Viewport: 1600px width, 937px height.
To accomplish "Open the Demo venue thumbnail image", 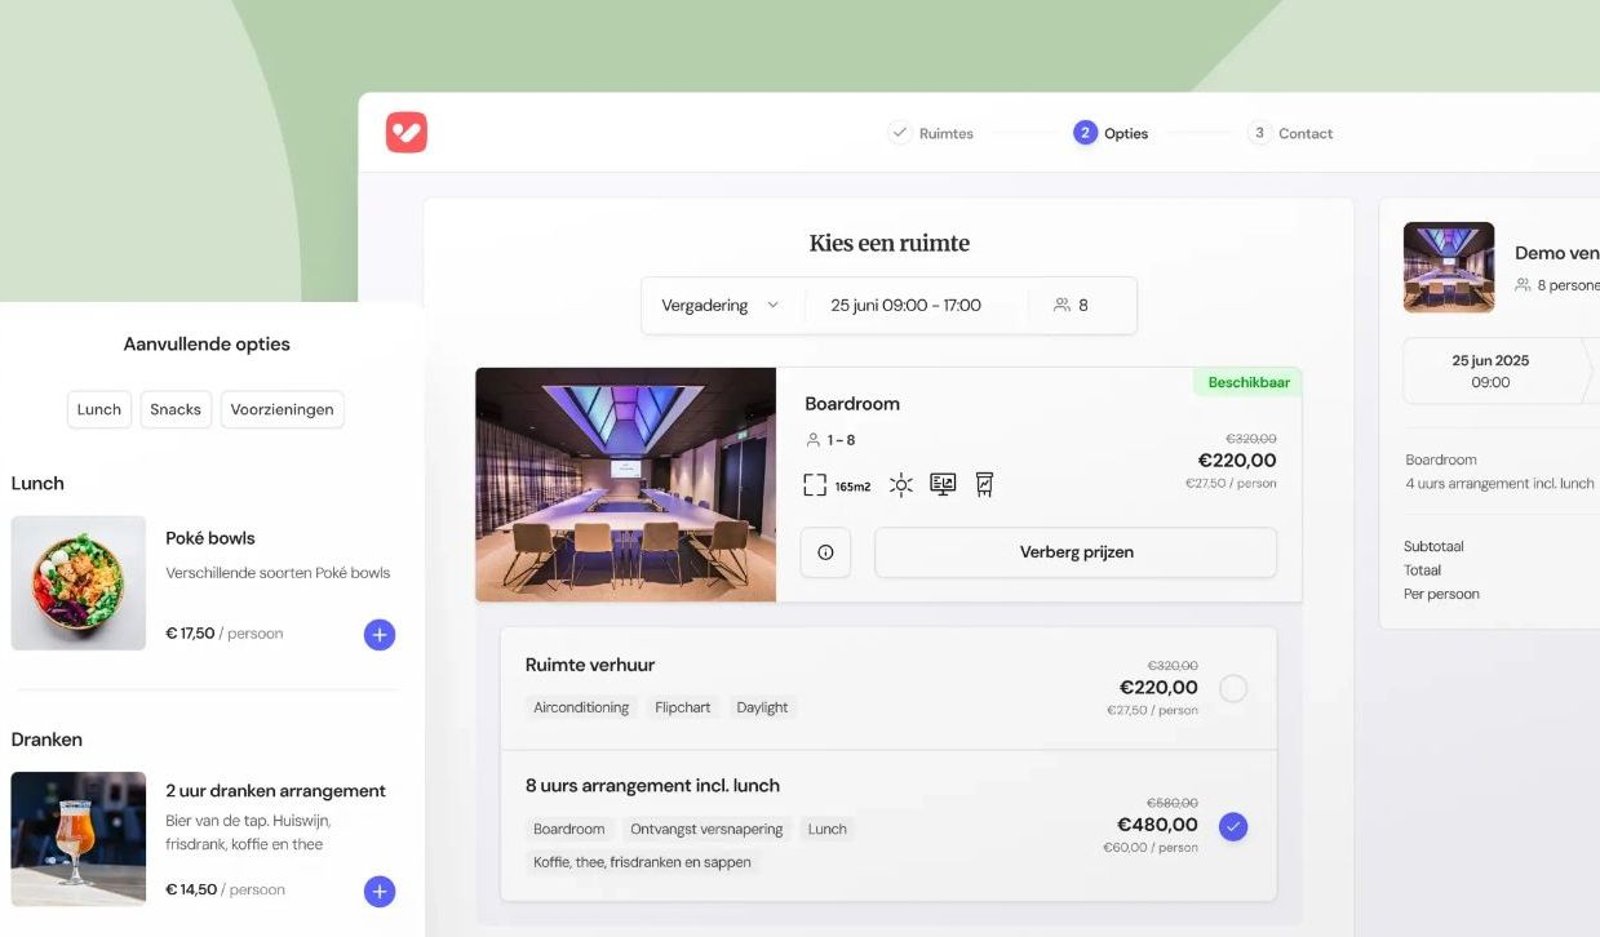I will point(1449,267).
